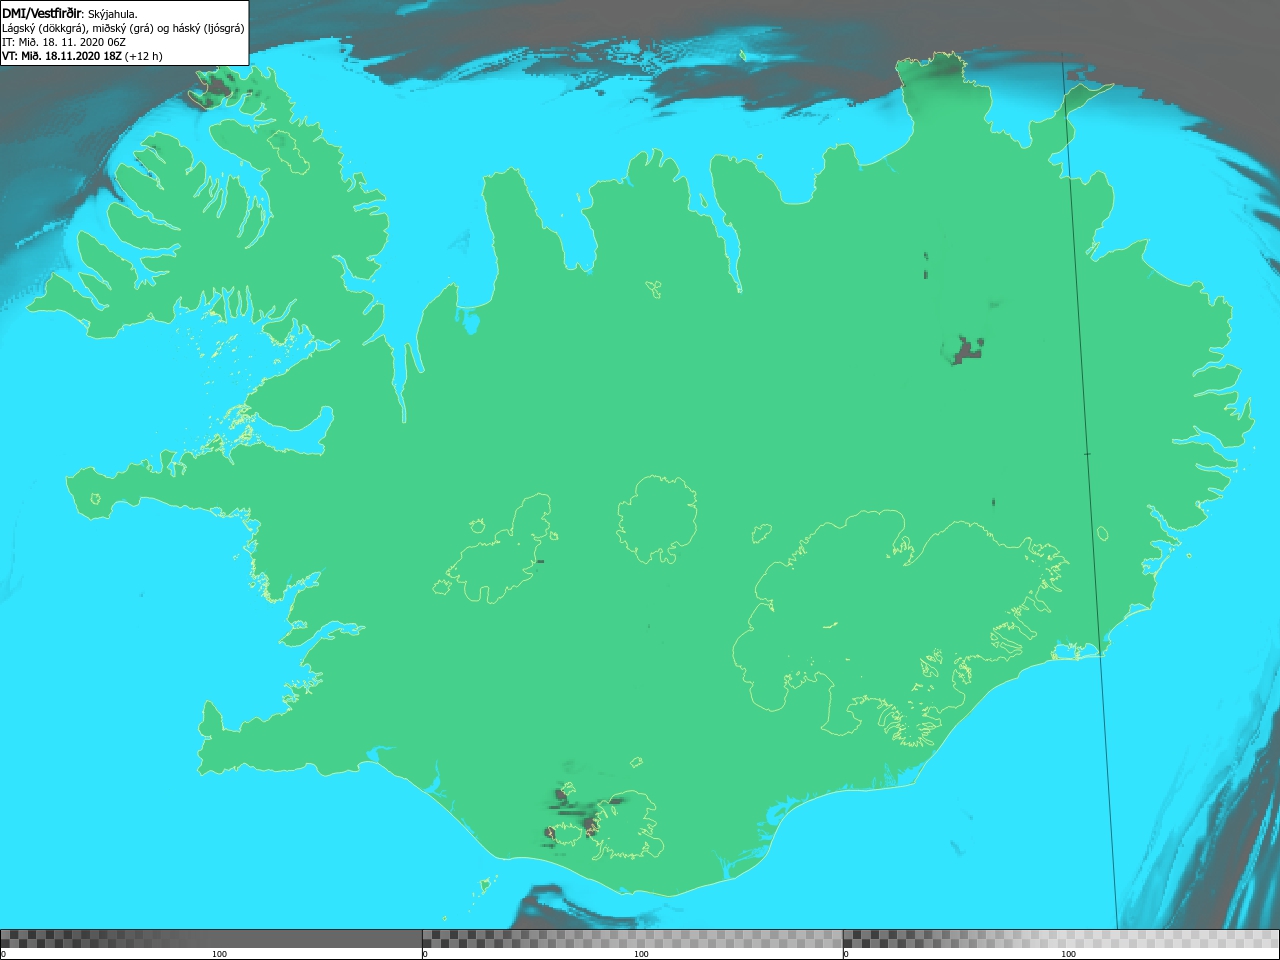Image resolution: width=1280 pixels, height=960 pixels.
Task: Click the light gray high-cloud color scale bar
Action: click(1061, 939)
